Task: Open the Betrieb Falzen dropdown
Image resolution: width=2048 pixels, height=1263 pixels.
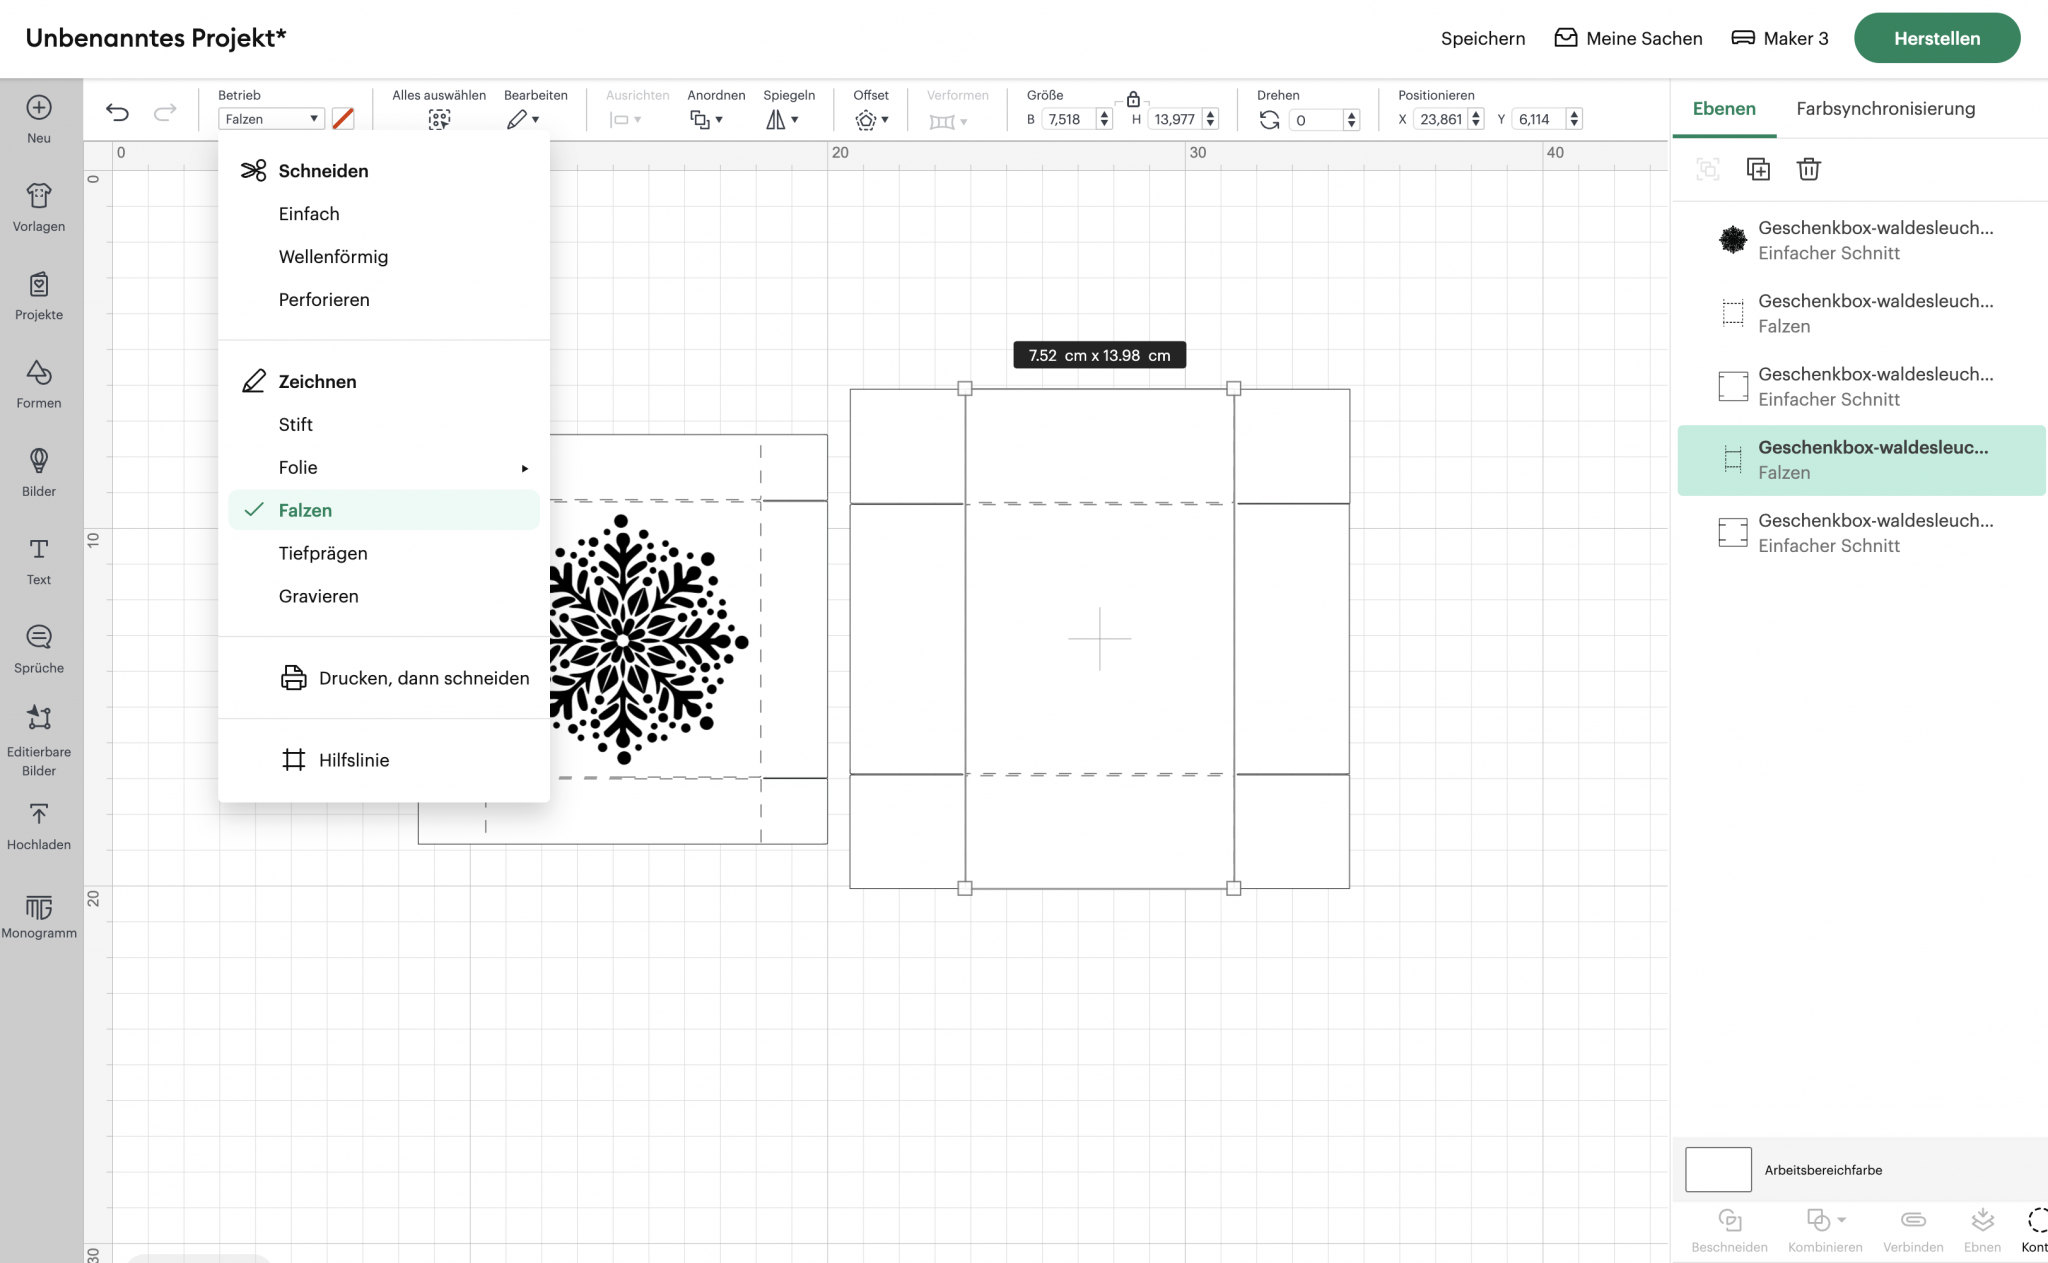Action: tap(271, 119)
